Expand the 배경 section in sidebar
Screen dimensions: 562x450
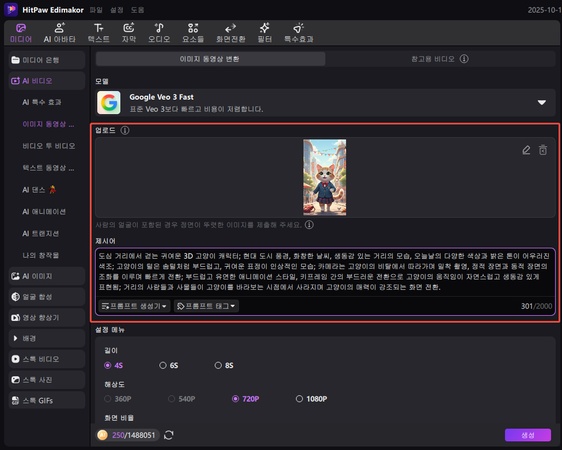coord(47,338)
